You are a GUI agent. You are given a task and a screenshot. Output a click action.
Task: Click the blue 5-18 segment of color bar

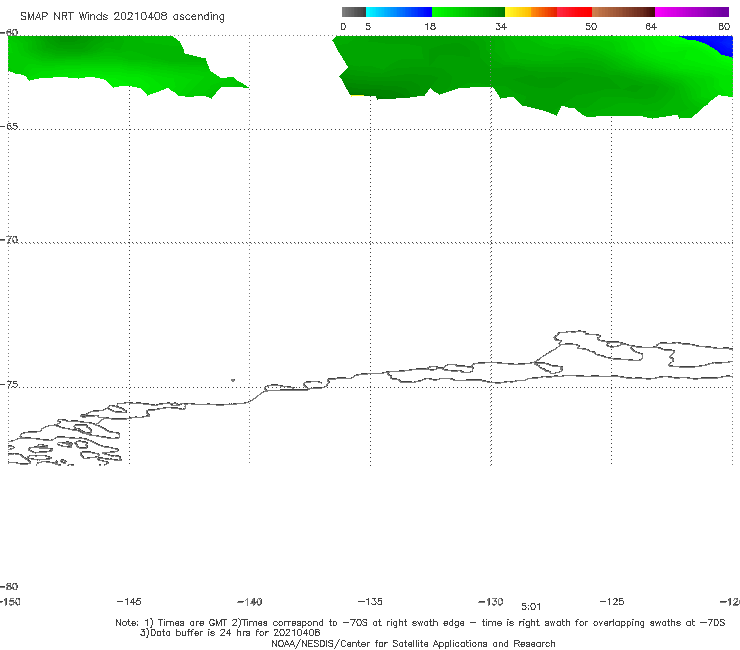pyautogui.click(x=399, y=12)
